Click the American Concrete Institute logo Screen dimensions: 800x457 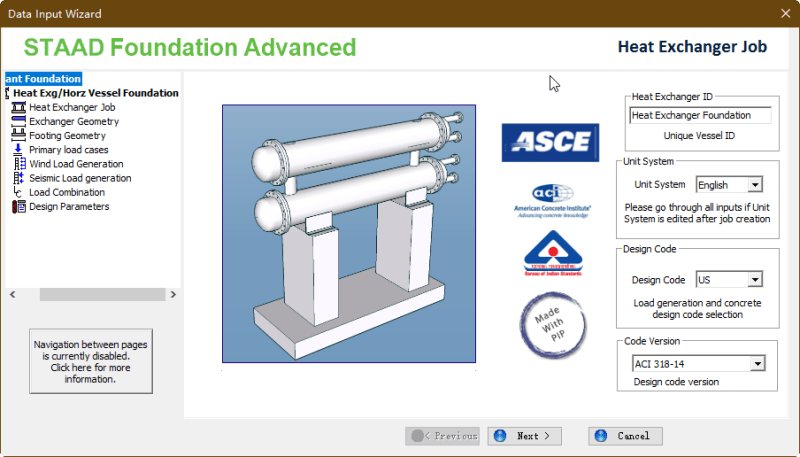tap(552, 201)
